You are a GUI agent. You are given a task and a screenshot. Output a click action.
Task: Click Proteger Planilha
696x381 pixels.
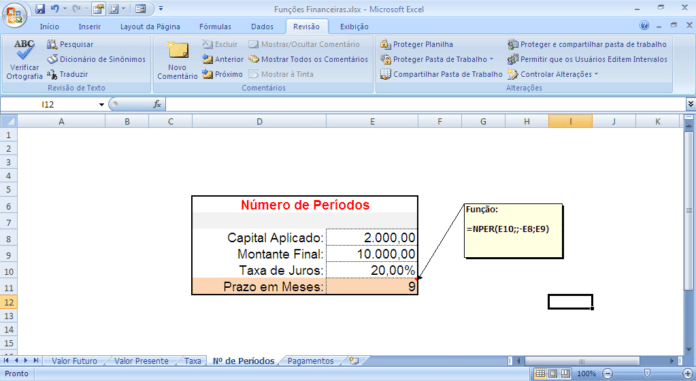tap(417, 44)
